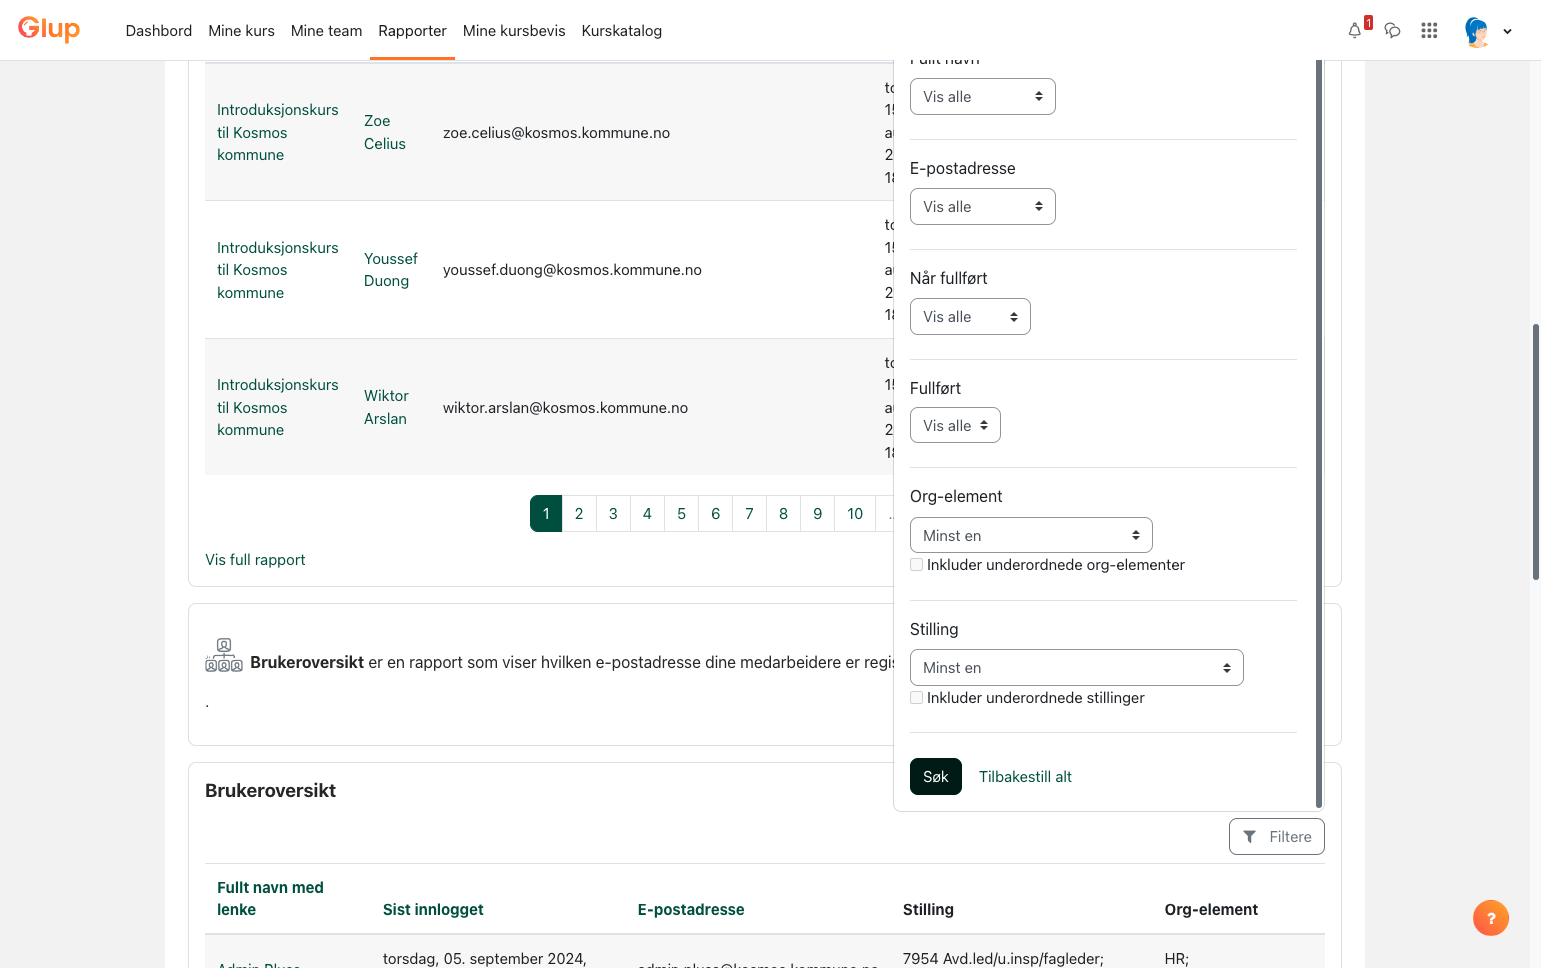
Task: Click Vis full rapport link
Action: [255, 560]
